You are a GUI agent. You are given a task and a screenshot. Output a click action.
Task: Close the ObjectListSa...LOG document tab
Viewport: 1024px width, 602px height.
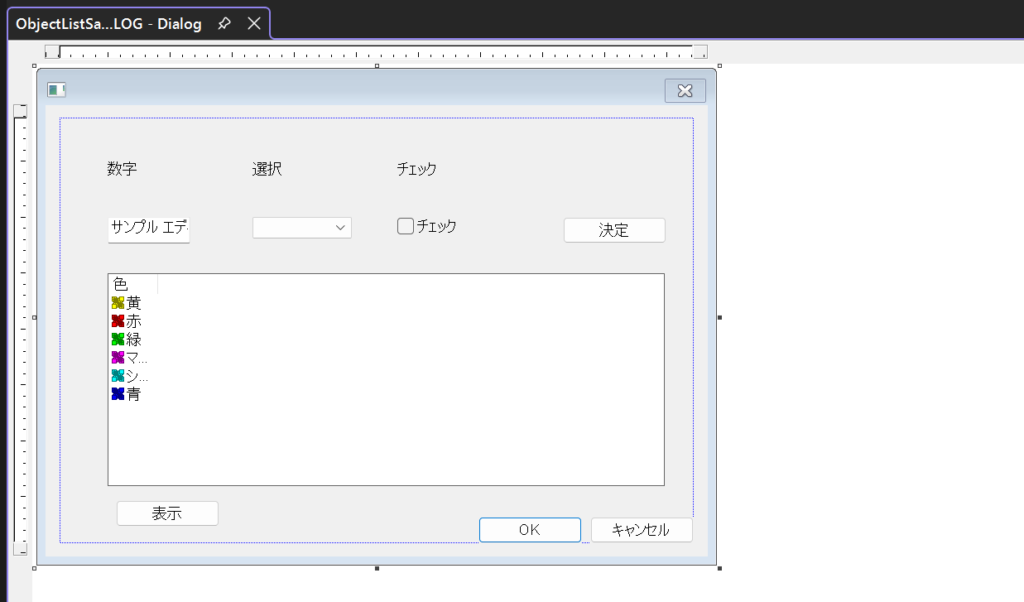(254, 23)
